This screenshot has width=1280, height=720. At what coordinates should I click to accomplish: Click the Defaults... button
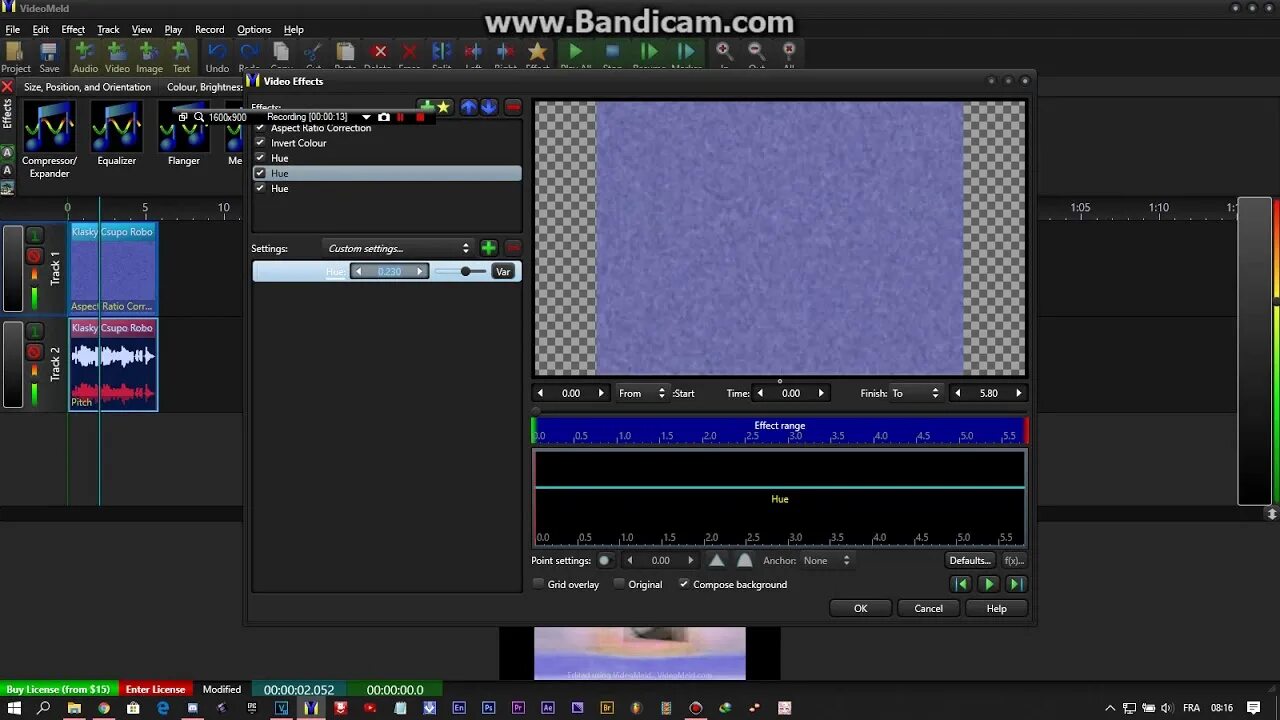[970, 560]
